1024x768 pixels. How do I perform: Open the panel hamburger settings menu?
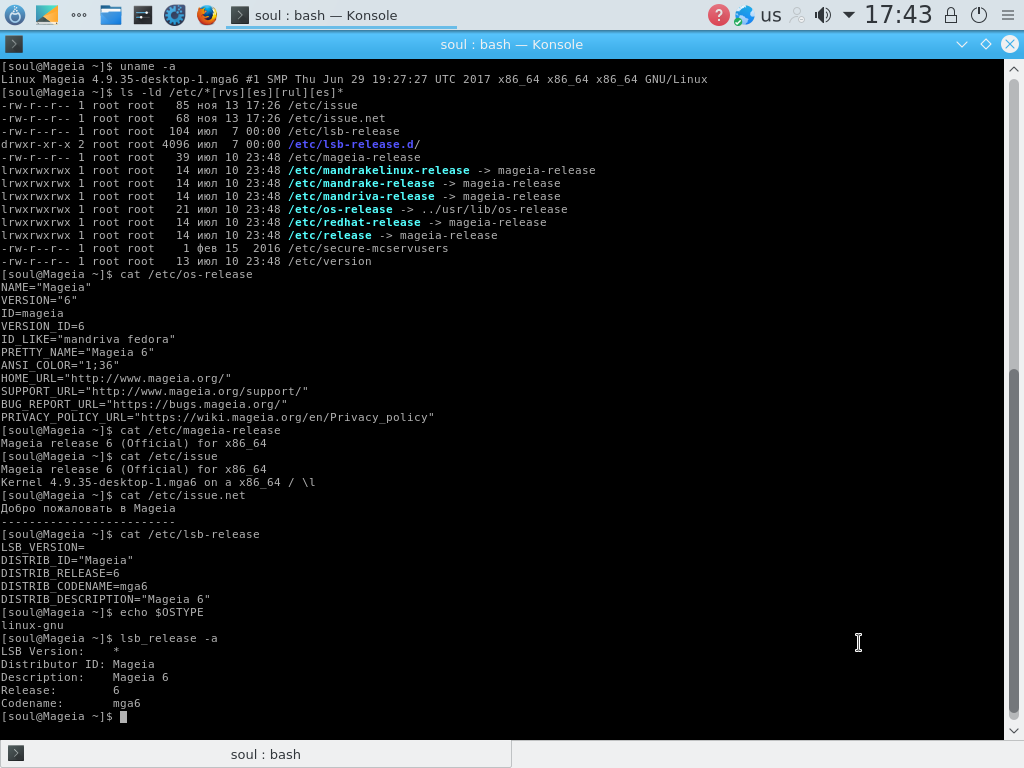1008,15
